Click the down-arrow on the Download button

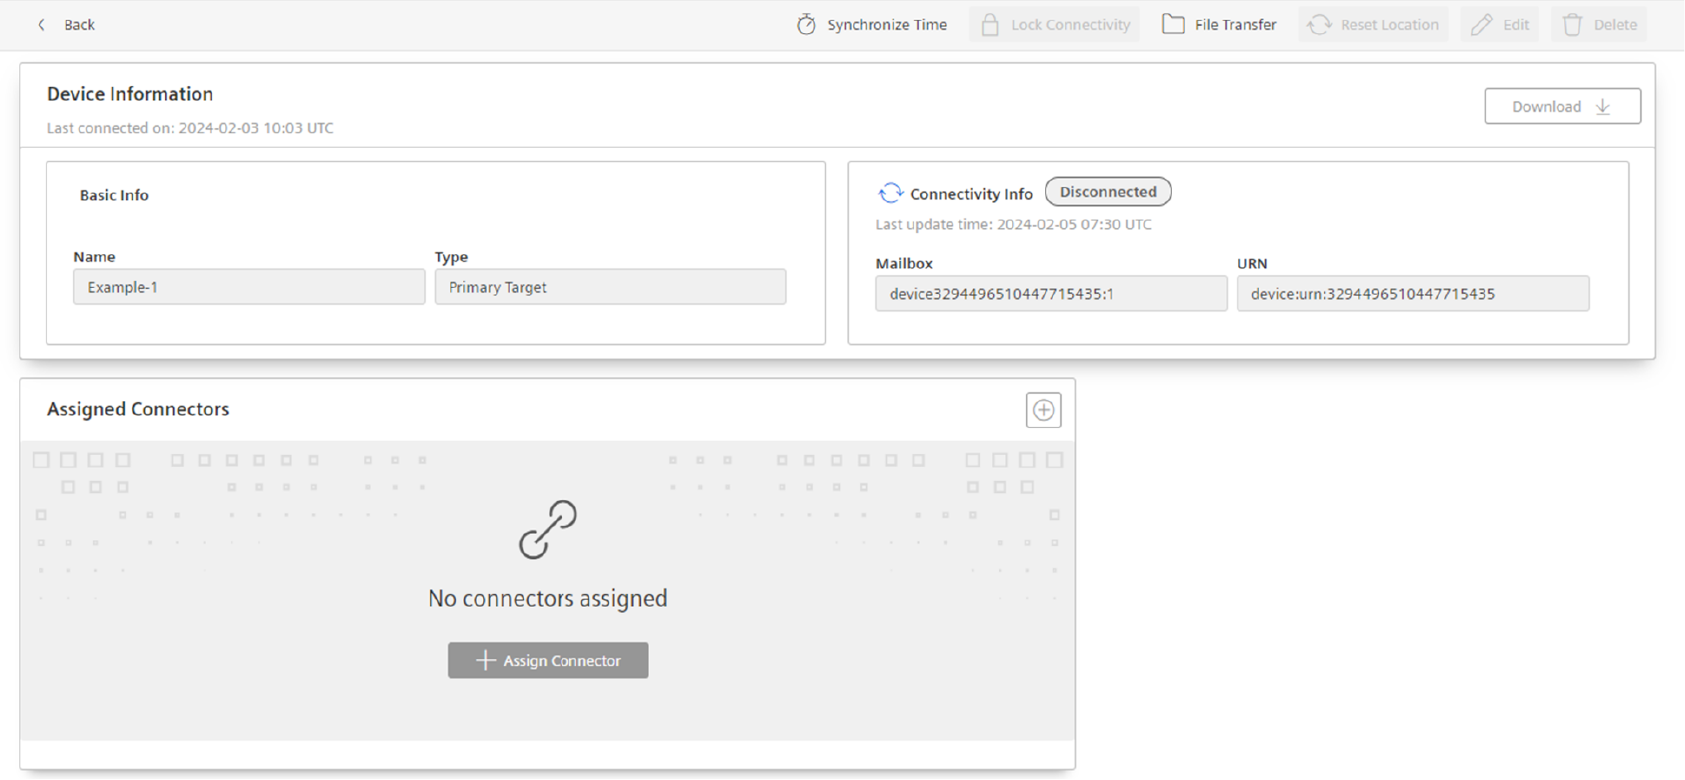(1603, 107)
